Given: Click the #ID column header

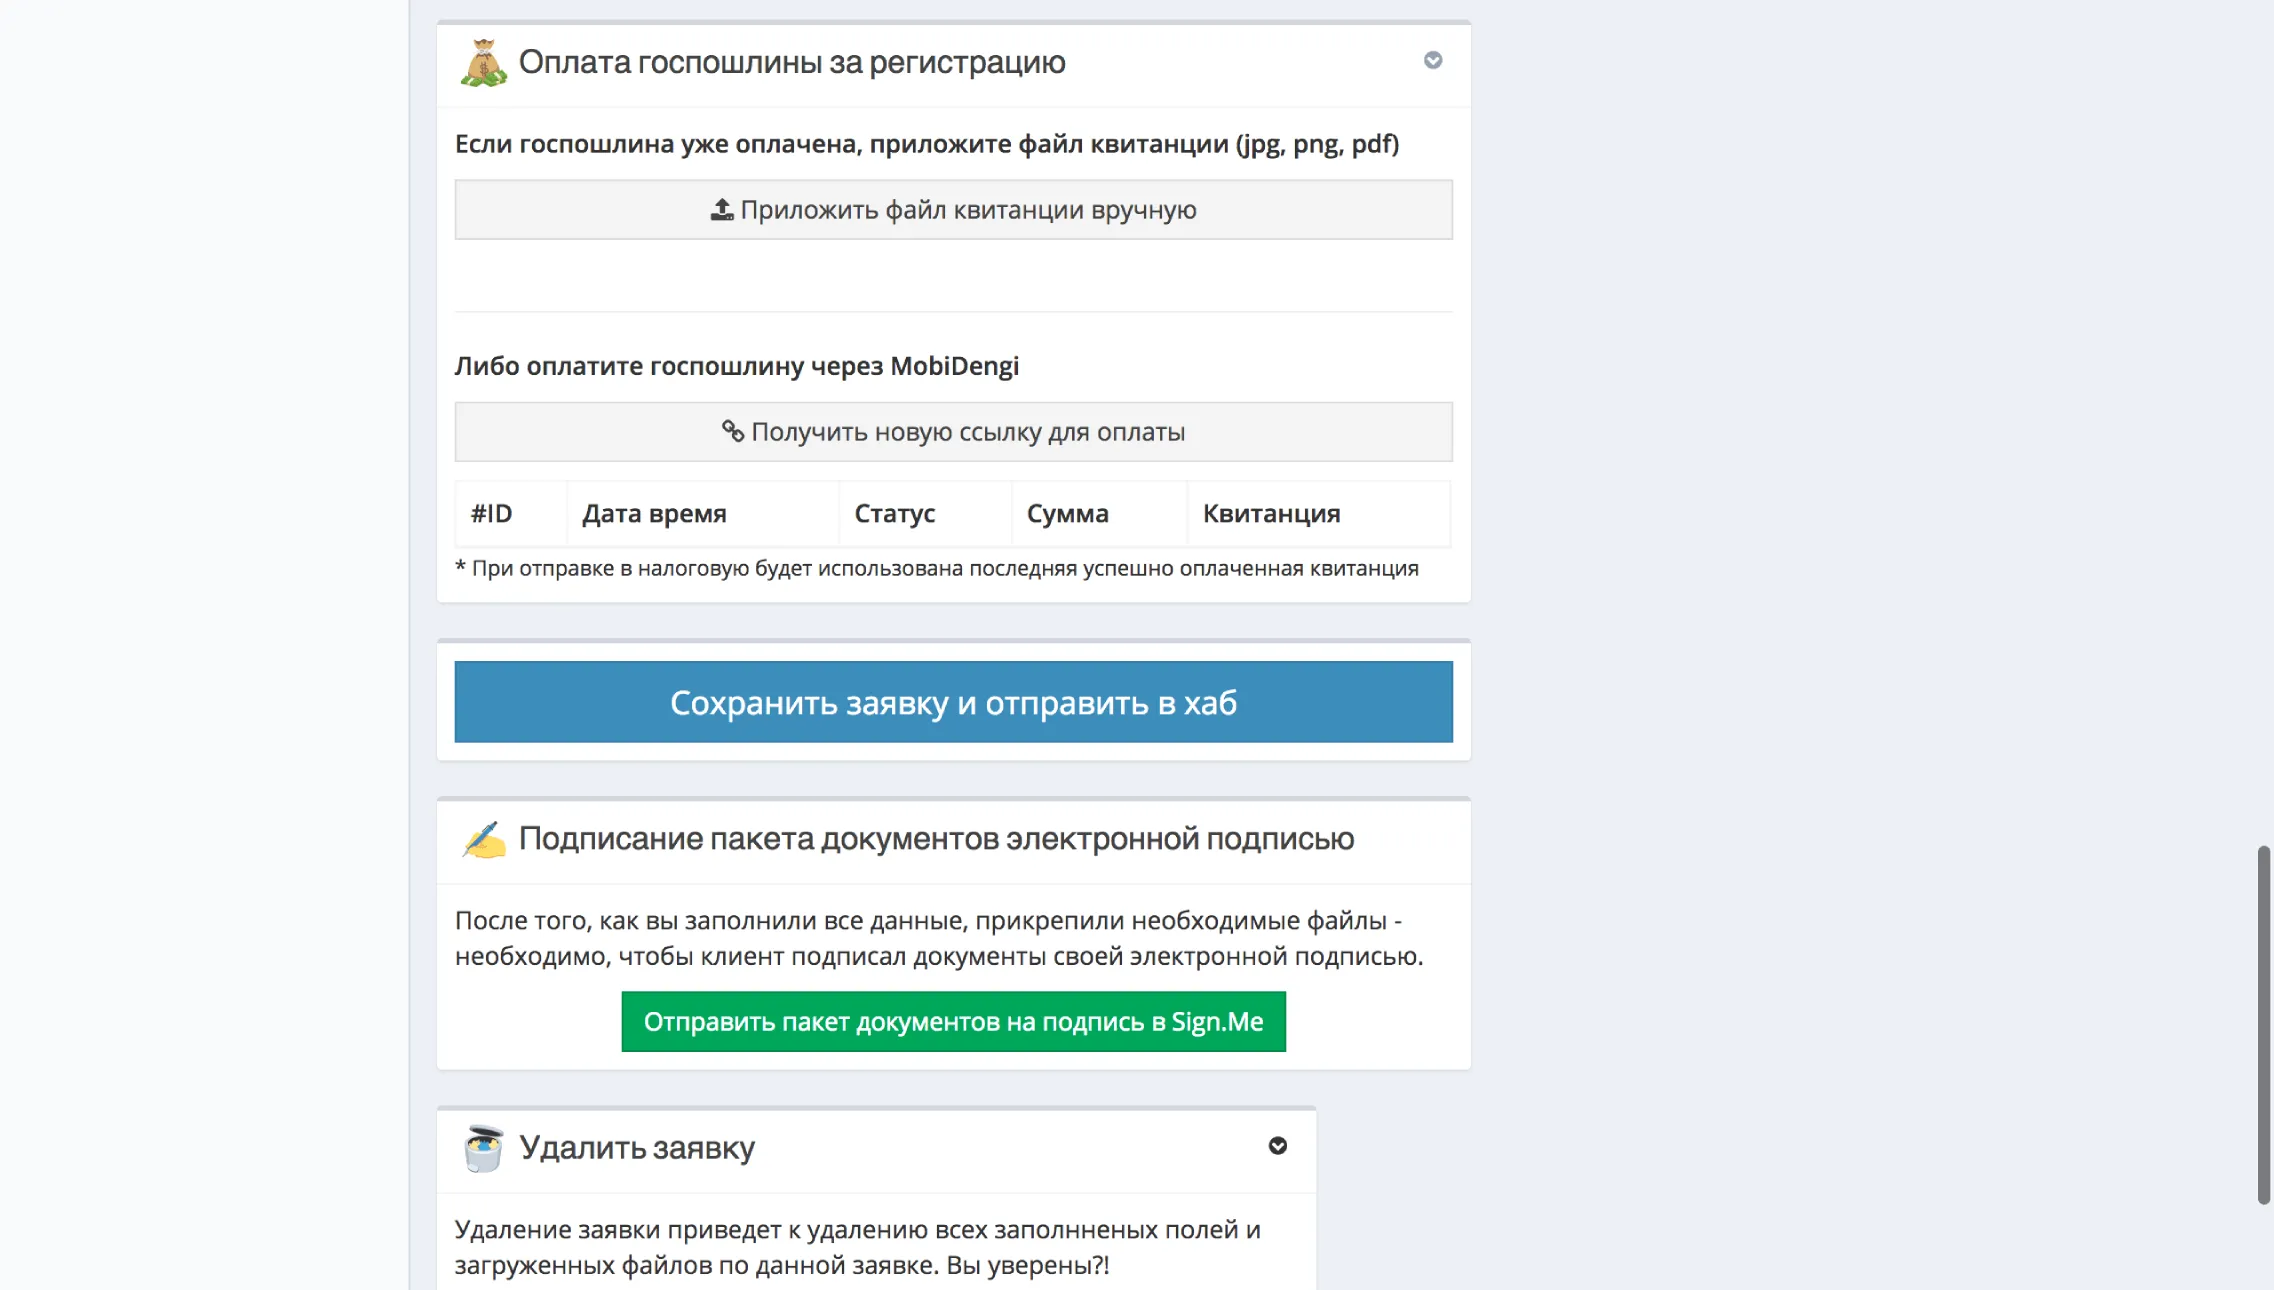Looking at the screenshot, I should [x=491, y=514].
